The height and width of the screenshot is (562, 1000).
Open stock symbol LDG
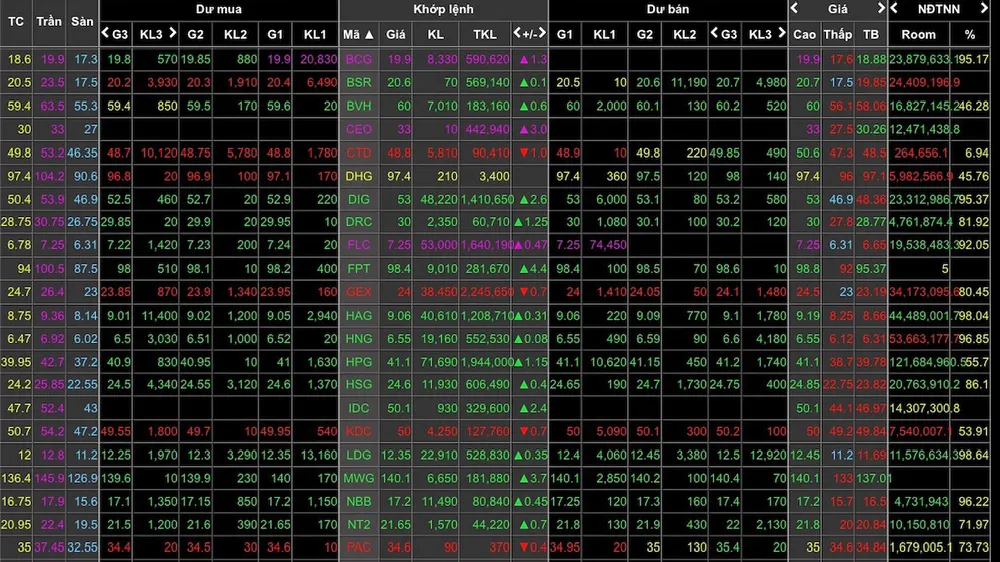(x=358, y=455)
